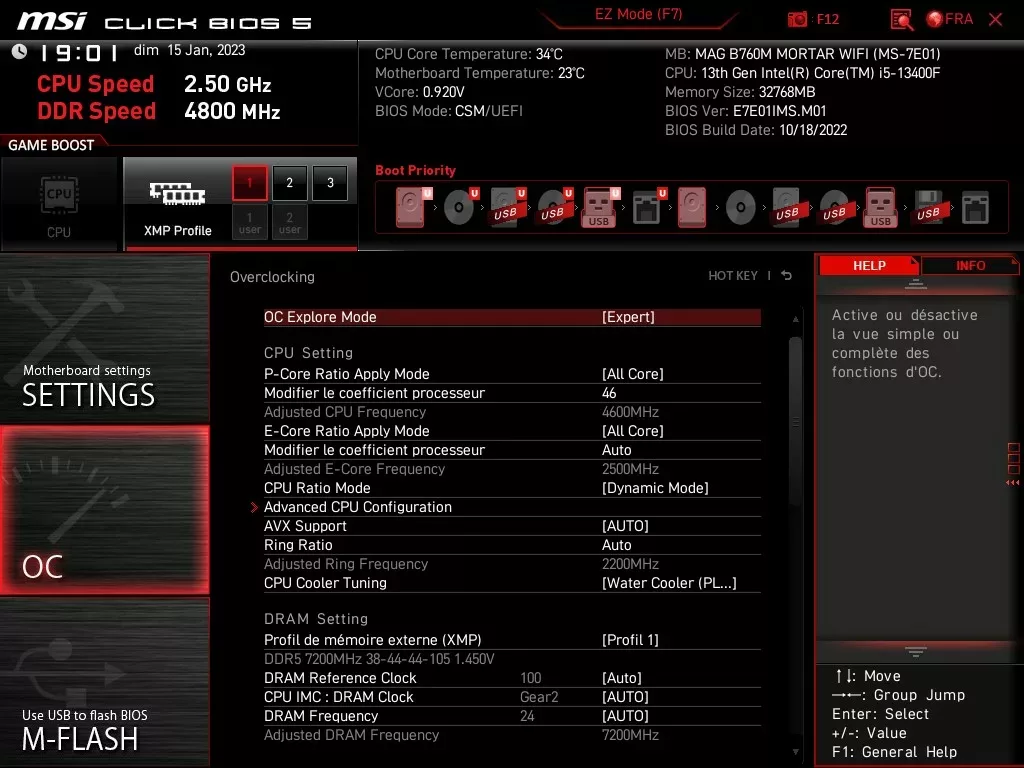Screen dimensions: 1024x768
Task: Enable XMP Profile 3
Action: tap(329, 183)
